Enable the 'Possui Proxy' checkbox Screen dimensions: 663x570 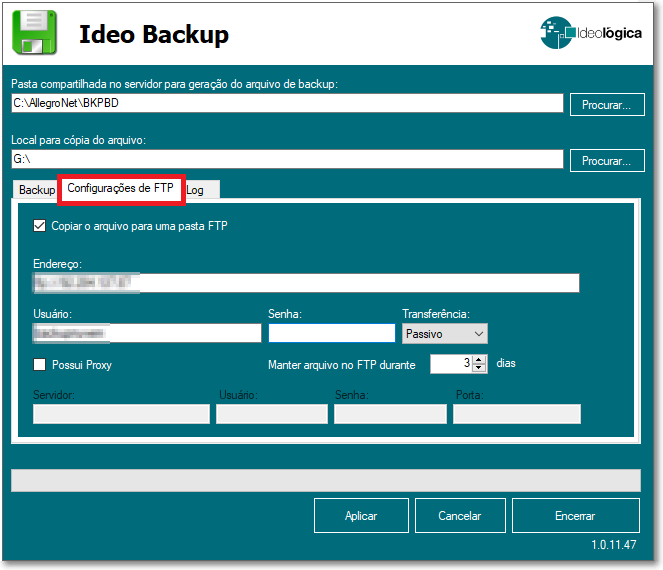(x=39, y=364)
